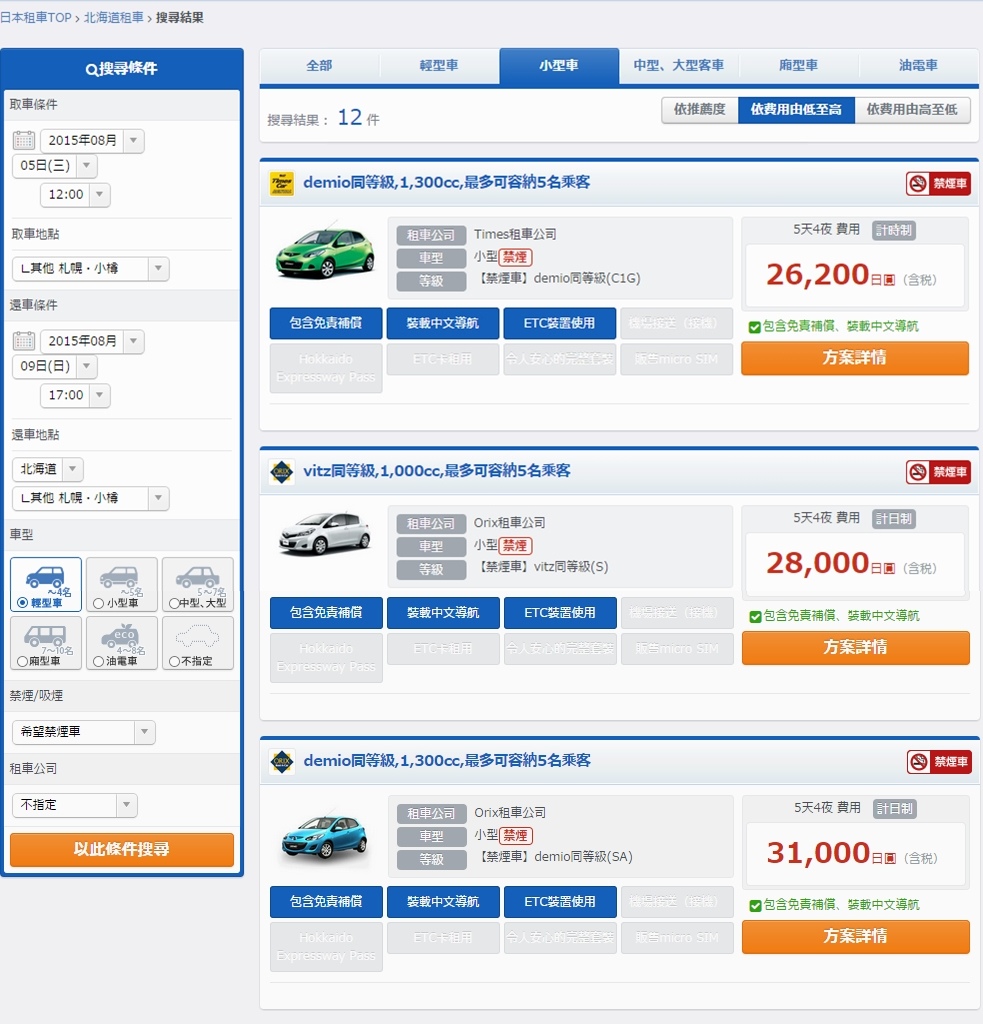Viewport: 983px width, 1024px height.
Task: Open the pickup location dropdown
Action: coord(91,268)
